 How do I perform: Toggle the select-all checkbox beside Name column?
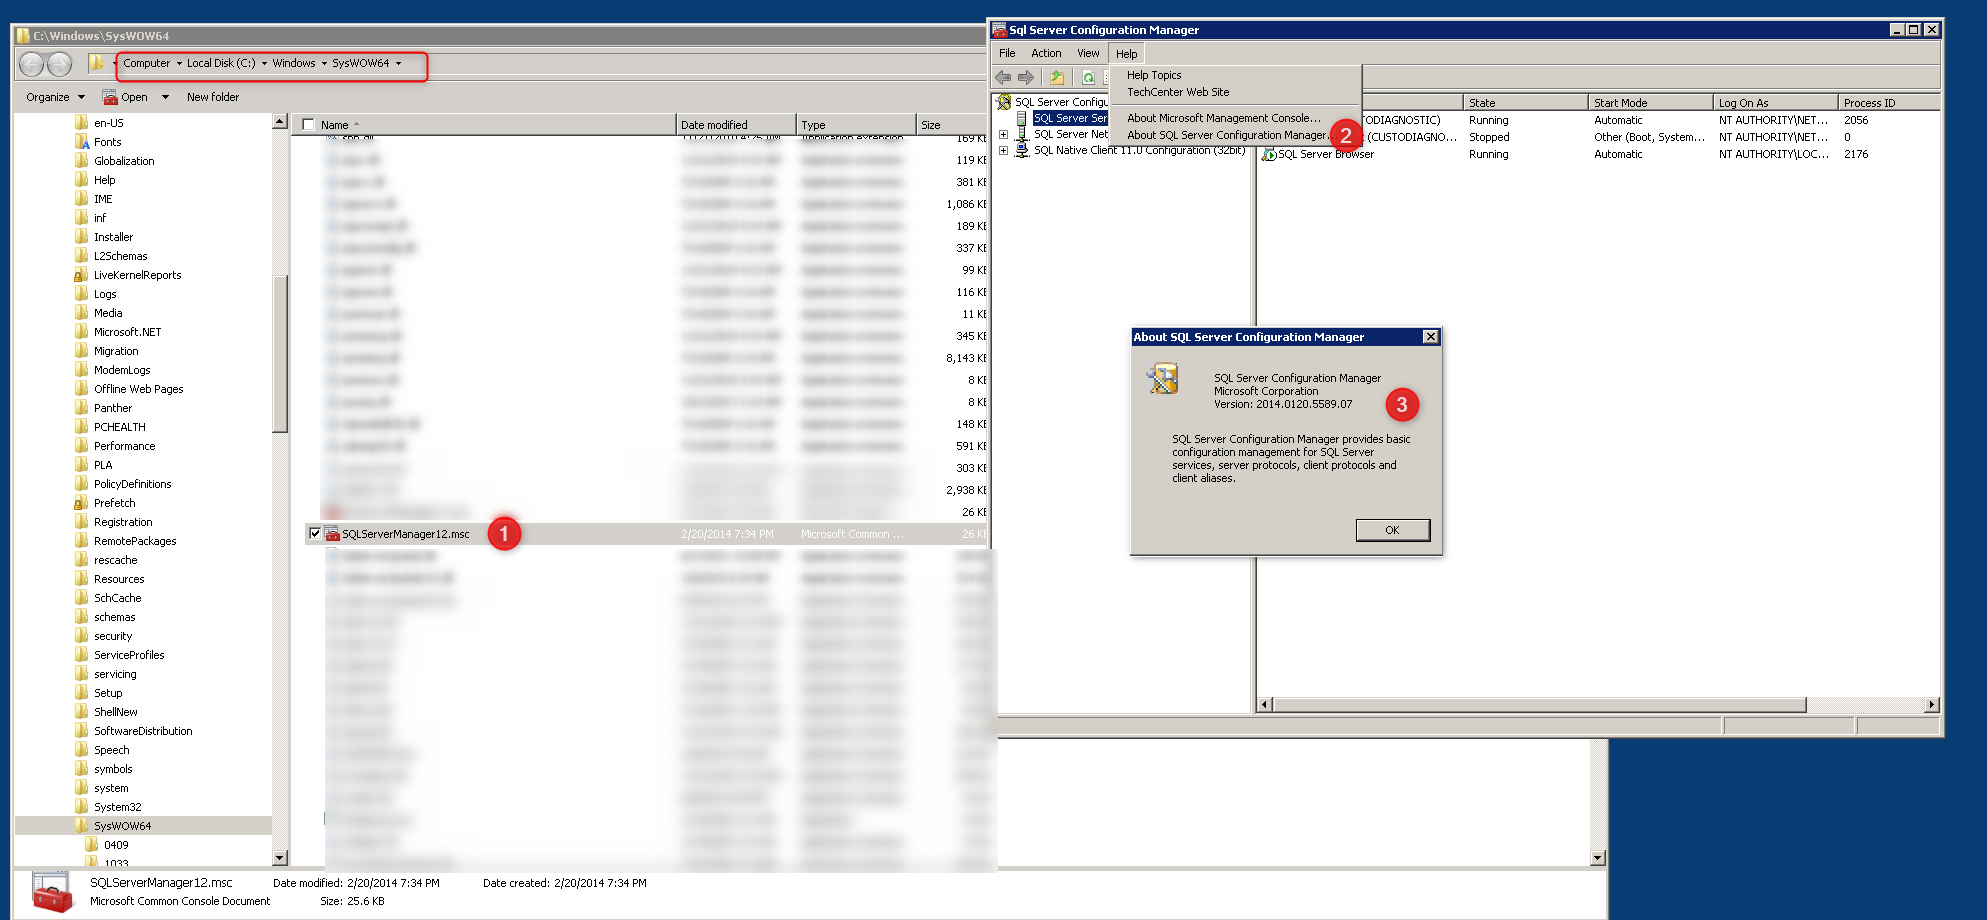click(308, 125)
